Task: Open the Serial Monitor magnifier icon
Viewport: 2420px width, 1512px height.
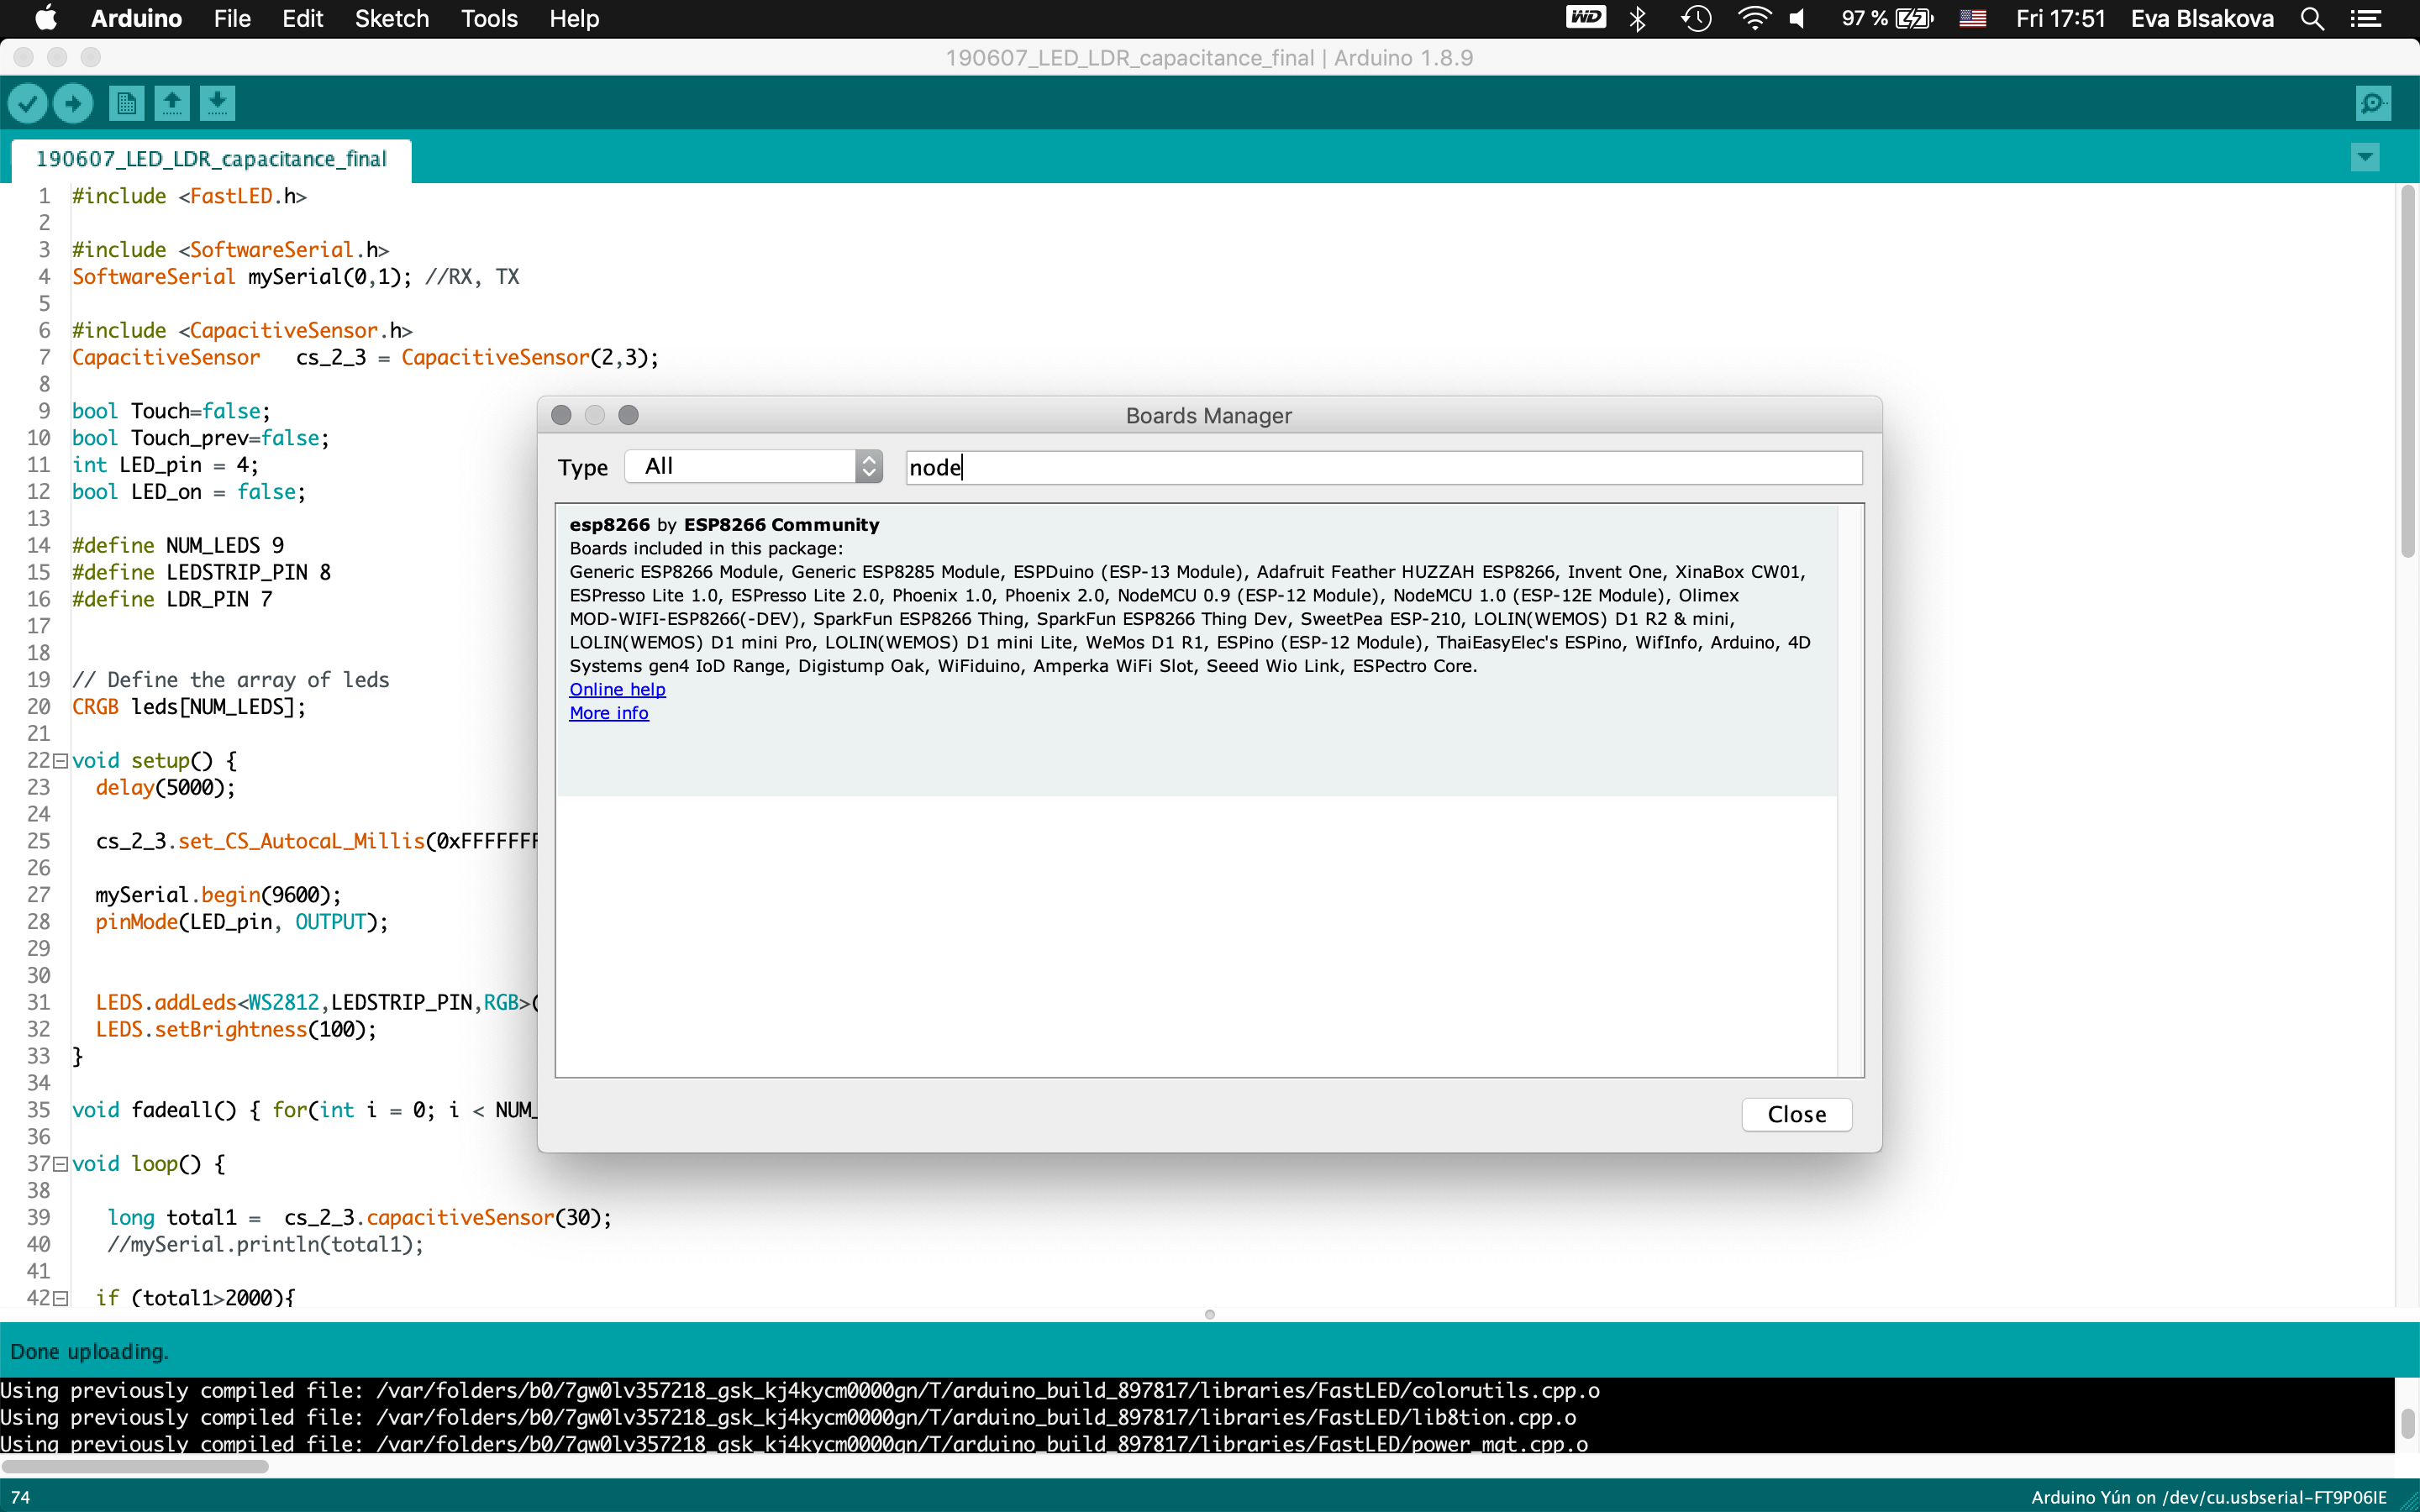Action: pyautogui.click(x=2373, y=103)
